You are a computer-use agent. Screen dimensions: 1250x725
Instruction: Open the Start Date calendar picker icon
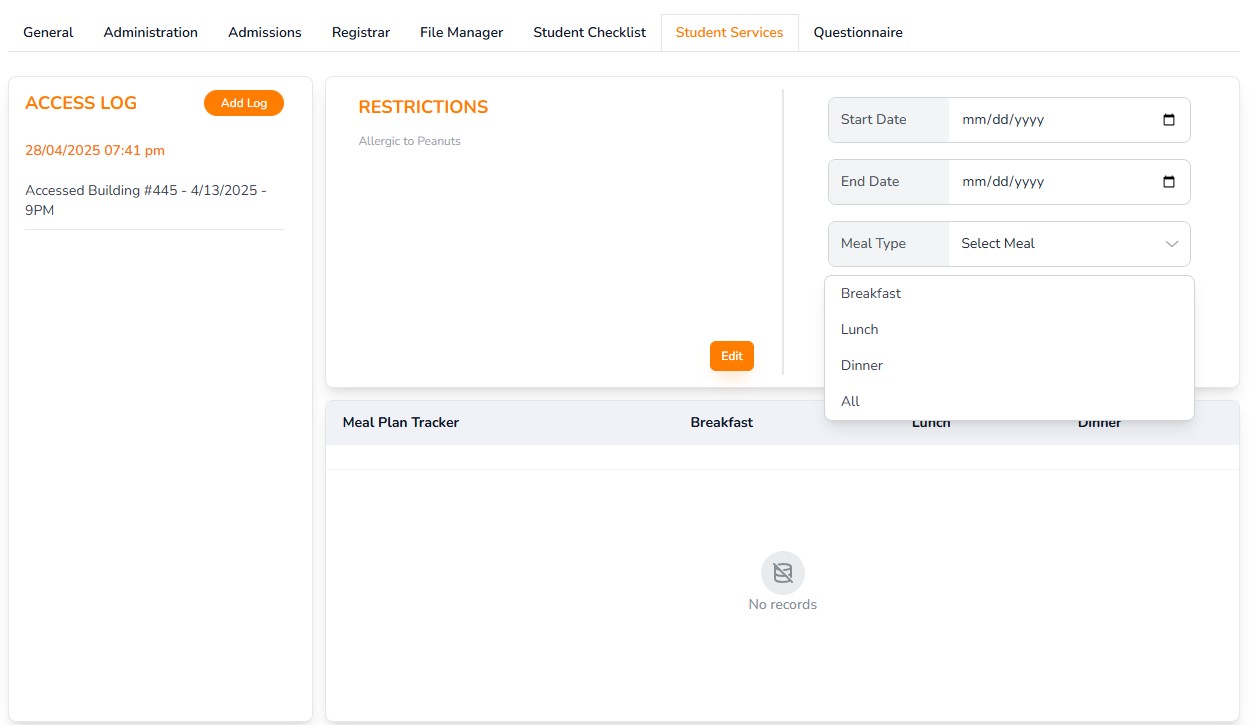tap(1168, 119)
